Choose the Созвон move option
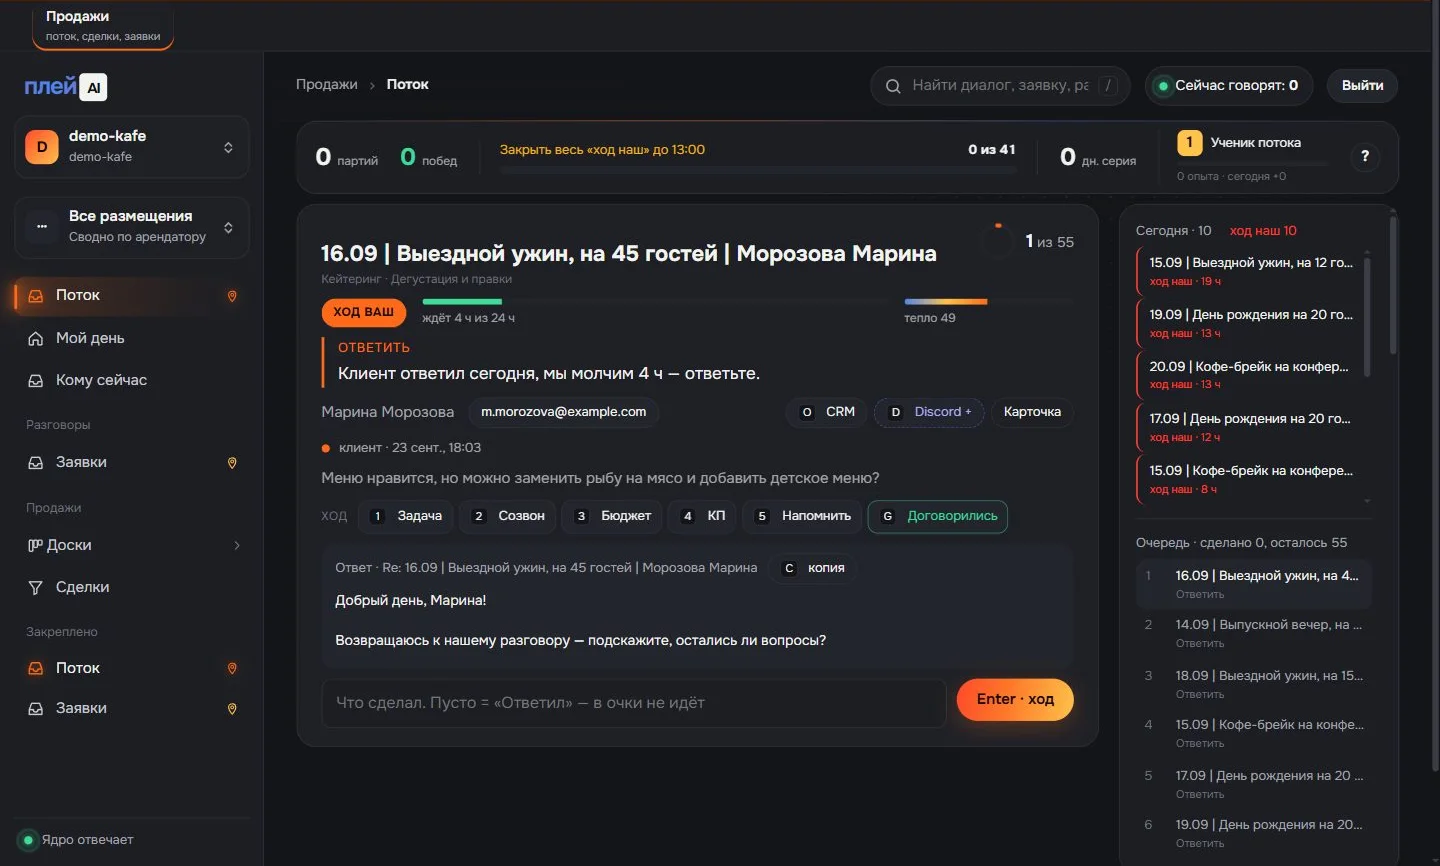This screenshot has width=1440, height=866. point(509,516)
